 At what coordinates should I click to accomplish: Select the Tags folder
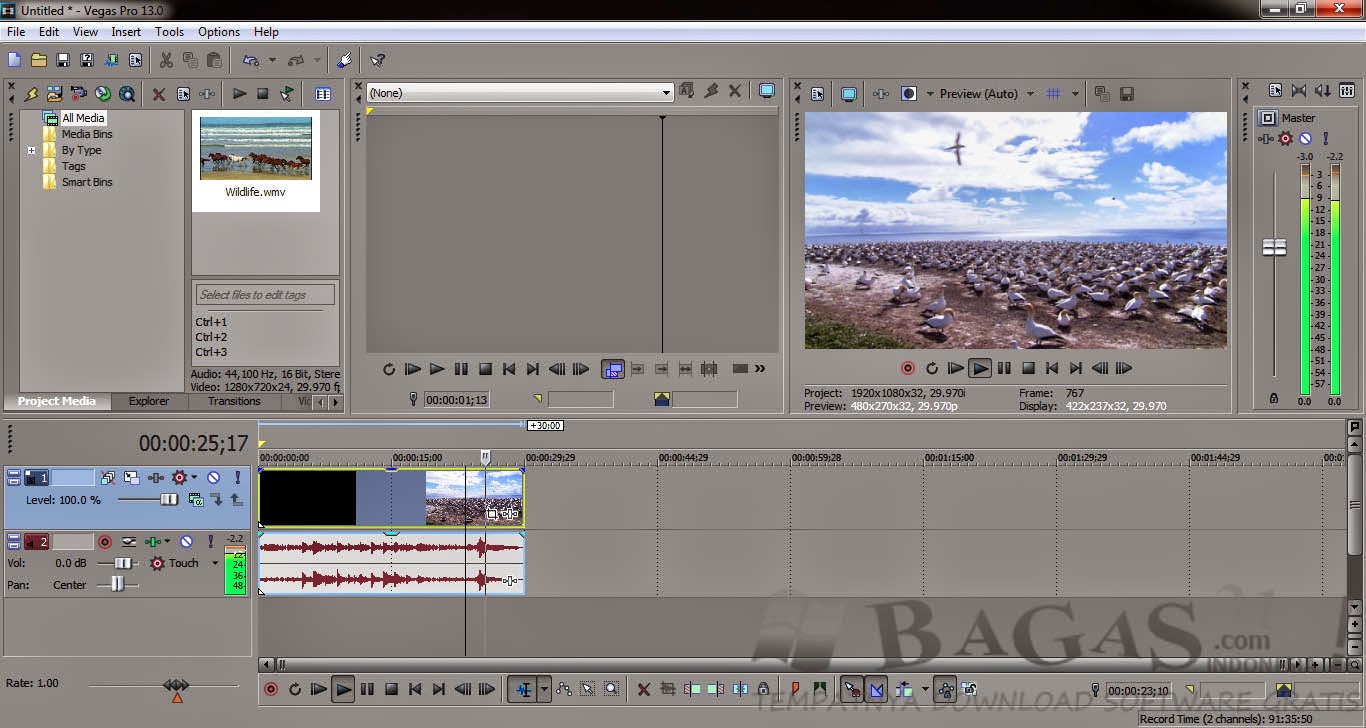[74, 166]
